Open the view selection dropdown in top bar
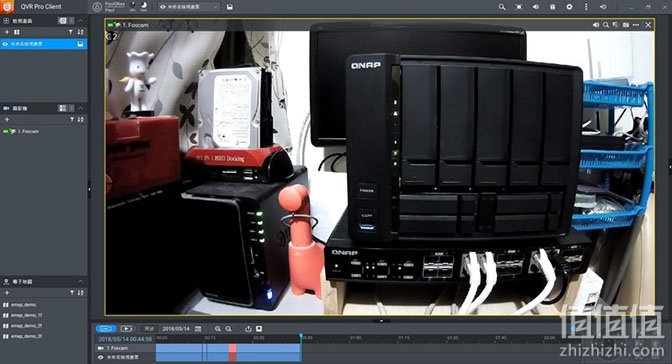 189,7
